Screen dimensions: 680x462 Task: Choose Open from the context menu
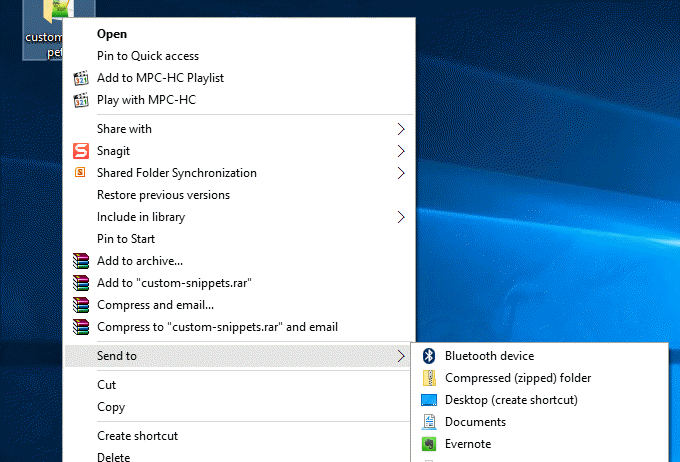(x=239, y=34)
